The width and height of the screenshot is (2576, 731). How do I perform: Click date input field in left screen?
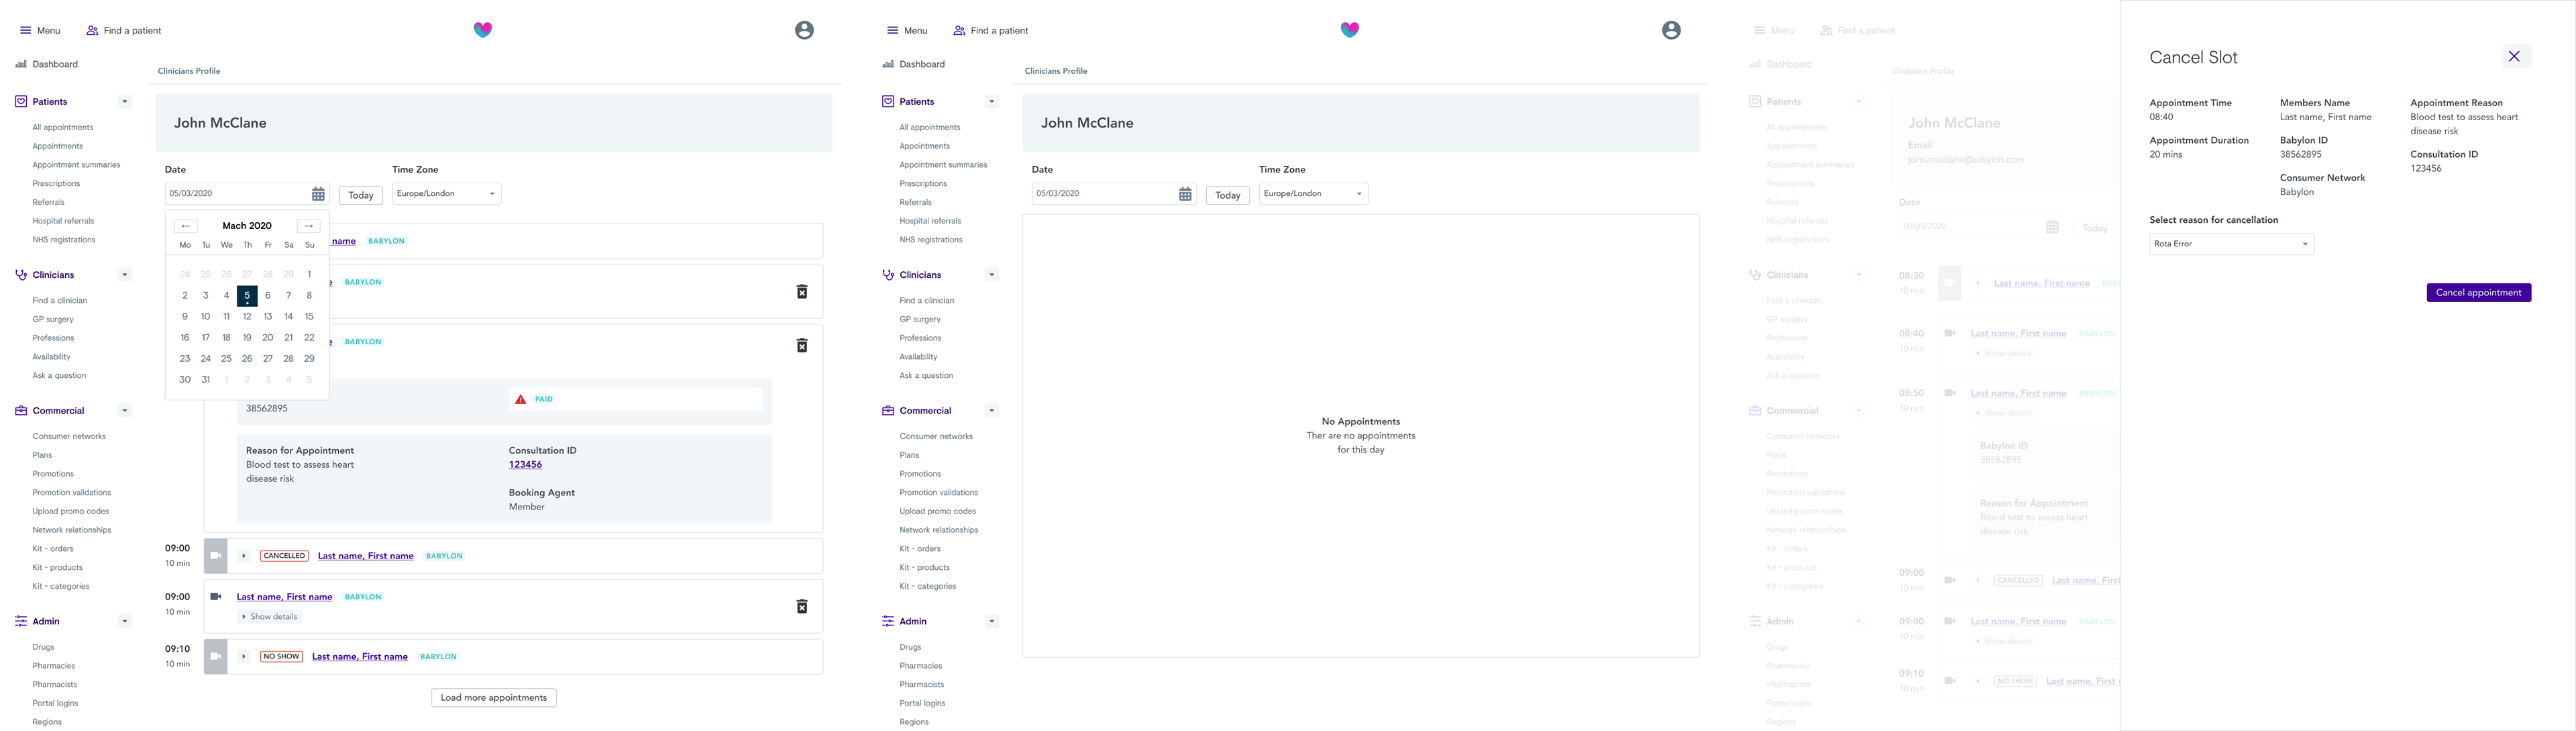[x=246, y=194]
